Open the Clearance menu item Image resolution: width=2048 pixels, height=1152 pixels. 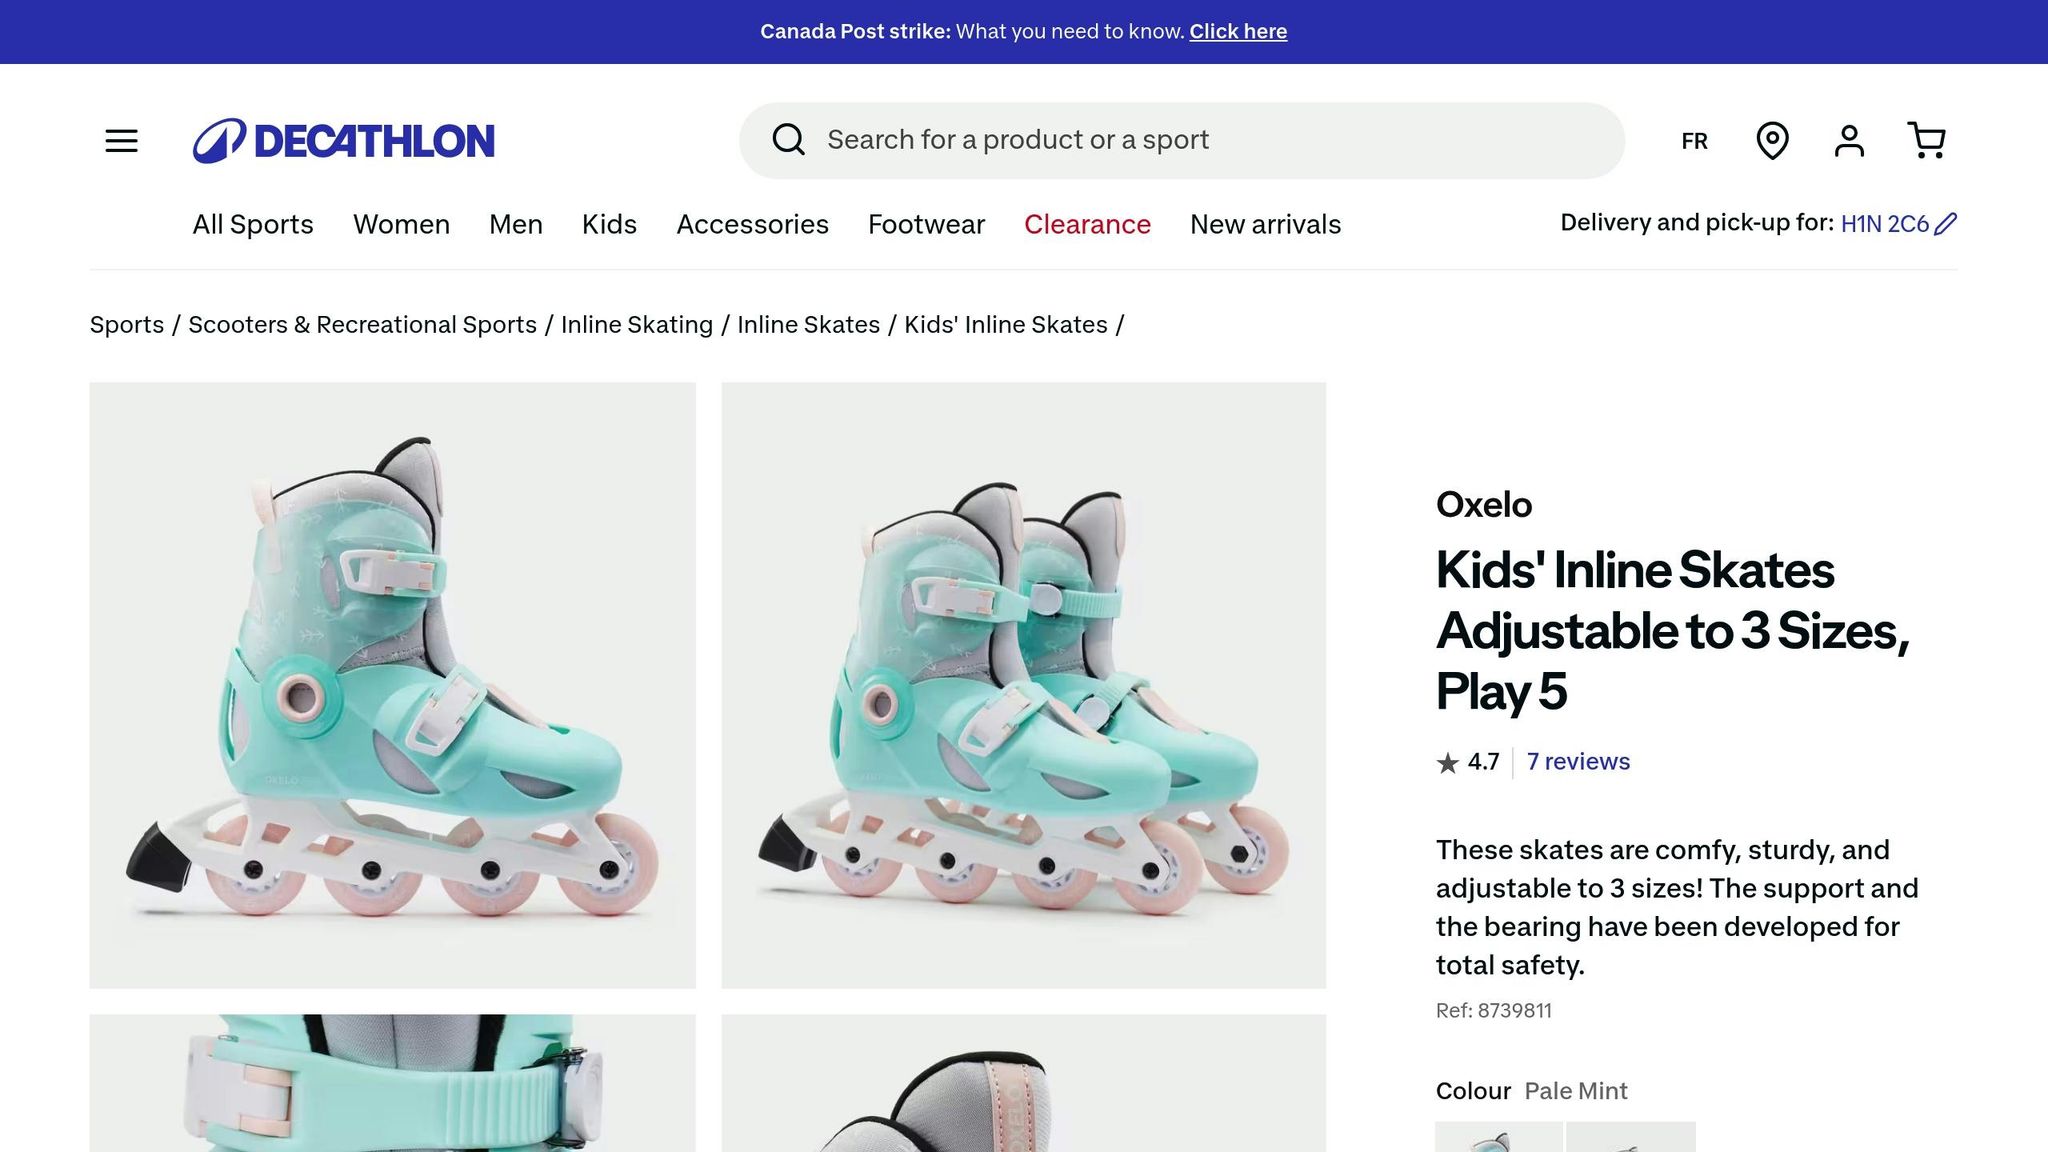point(1087,224)
